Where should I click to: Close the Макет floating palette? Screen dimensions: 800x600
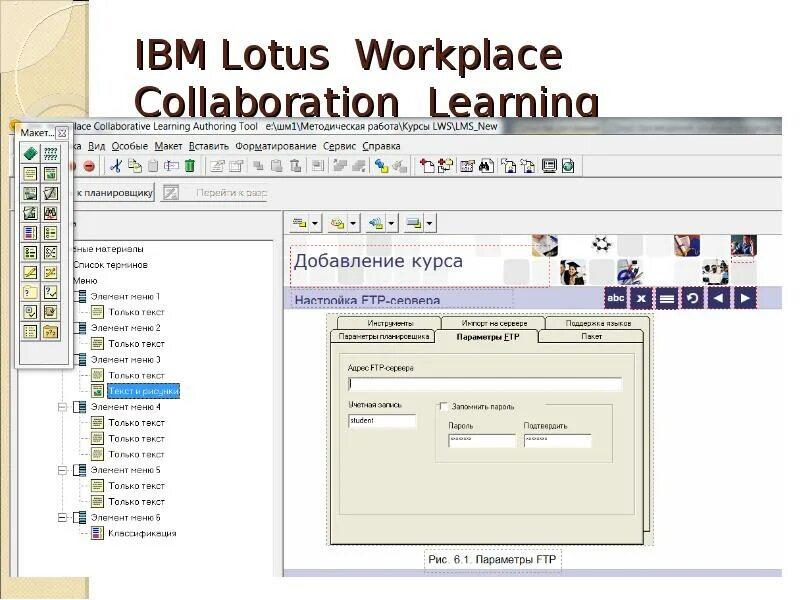point(62,133)
